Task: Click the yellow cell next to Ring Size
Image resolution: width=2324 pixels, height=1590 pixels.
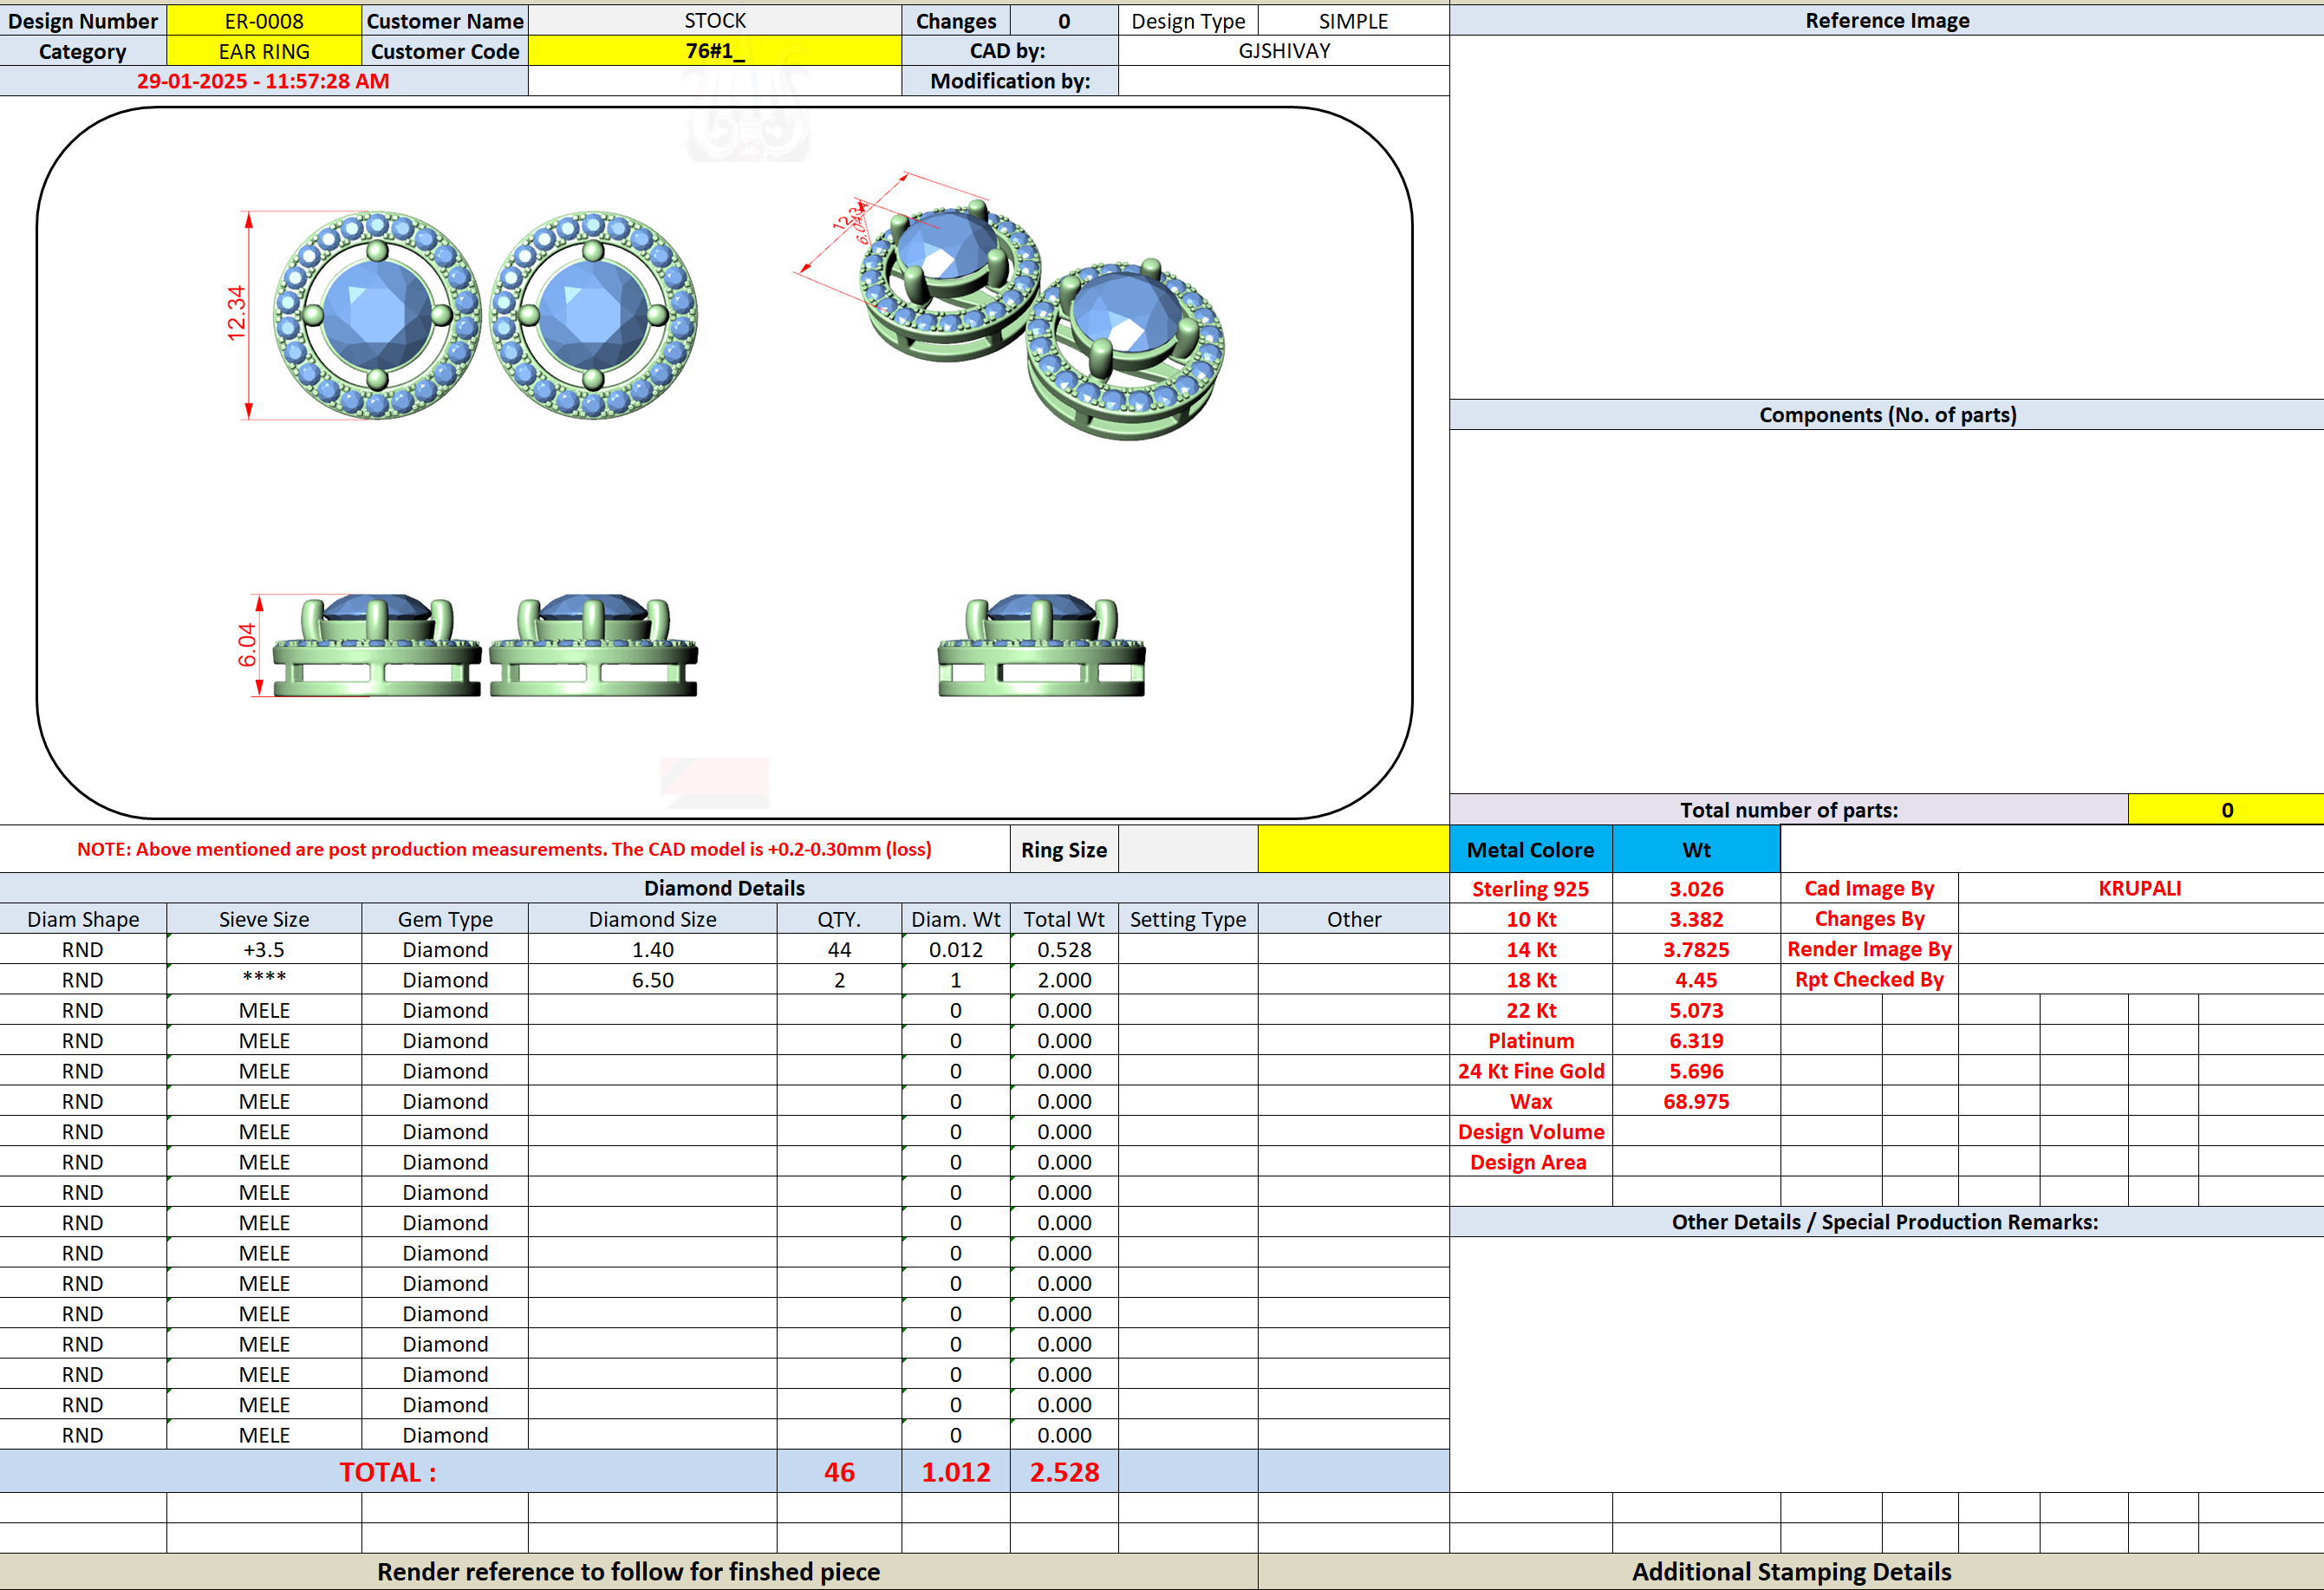Action: click(1353, 850)
